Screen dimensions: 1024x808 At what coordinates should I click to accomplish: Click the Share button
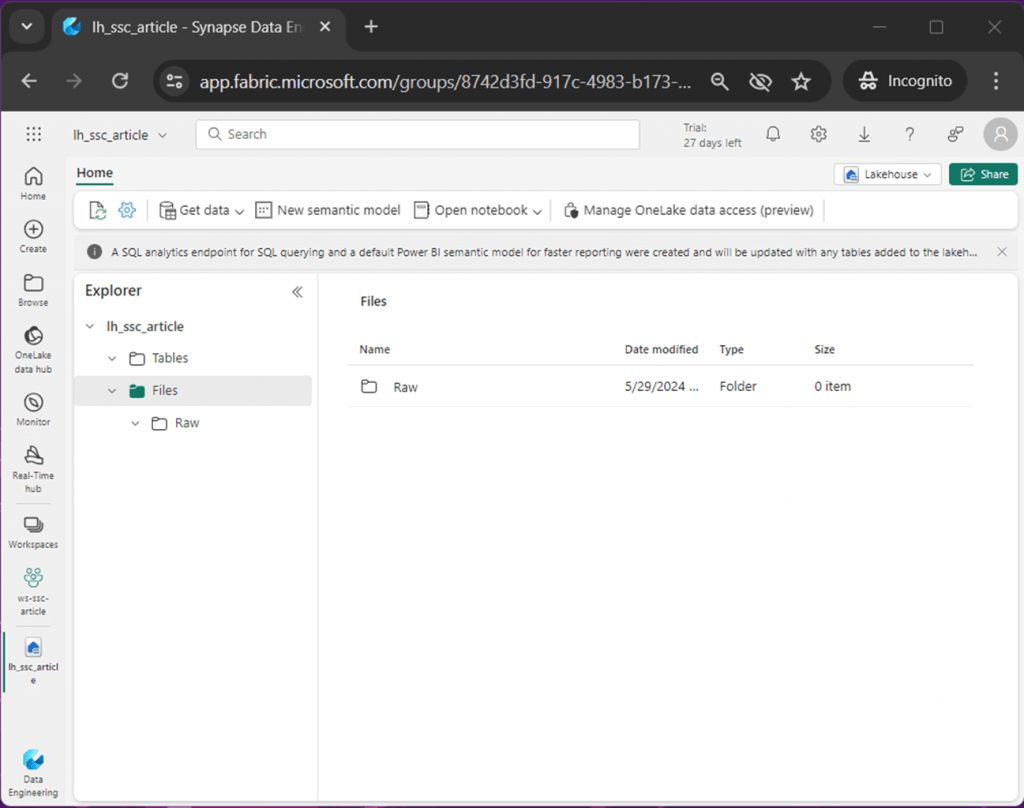coord(983,173)
